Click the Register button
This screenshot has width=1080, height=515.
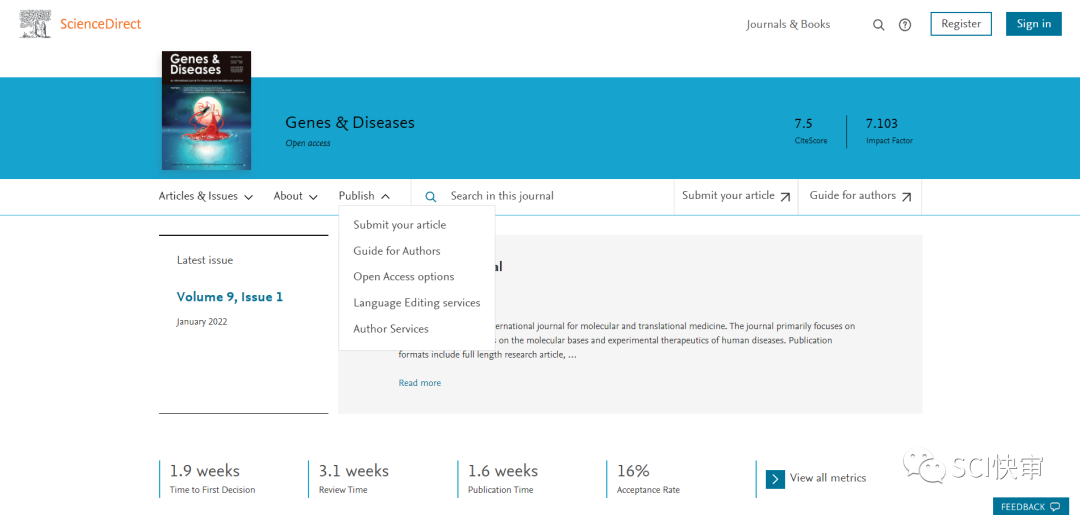point(960,24)
